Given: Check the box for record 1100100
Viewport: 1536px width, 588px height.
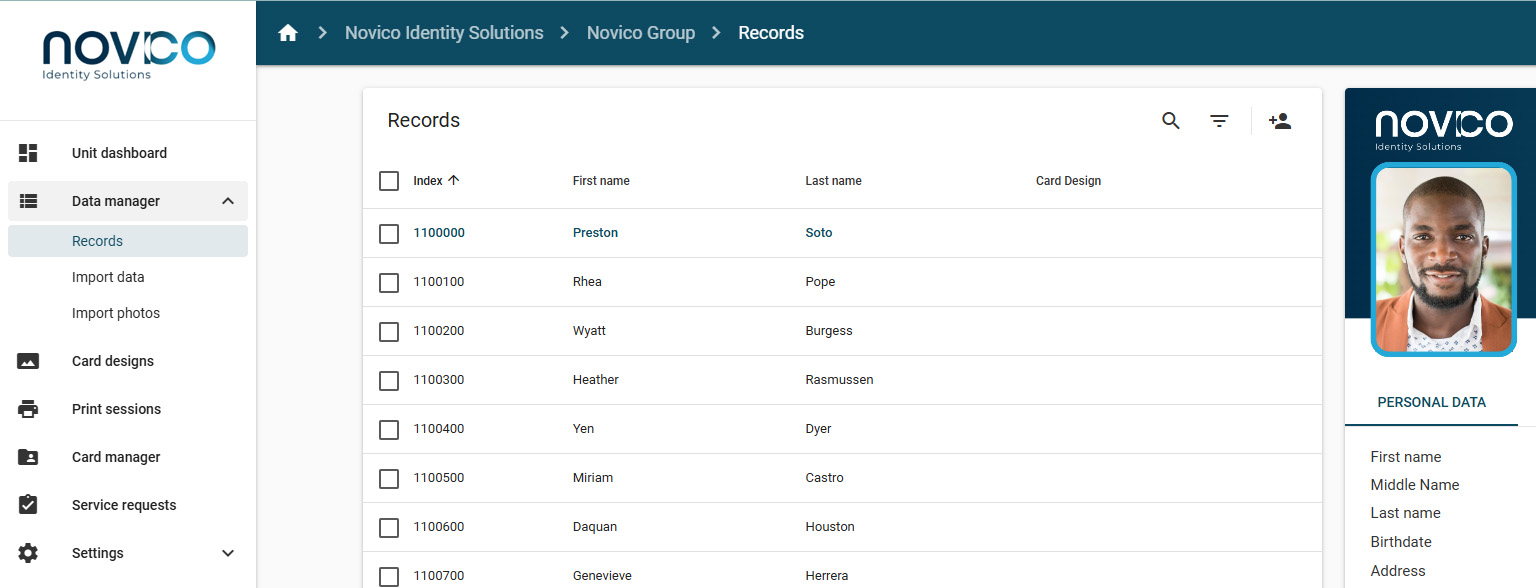Looking at the screenshot, I should pyautogui.click(x=389, y=282).
